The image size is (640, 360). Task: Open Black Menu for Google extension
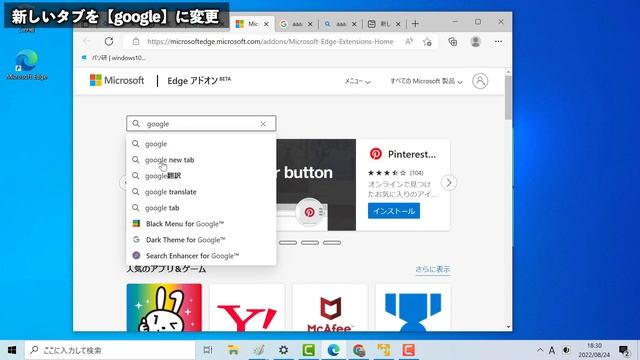coord(201,224)
